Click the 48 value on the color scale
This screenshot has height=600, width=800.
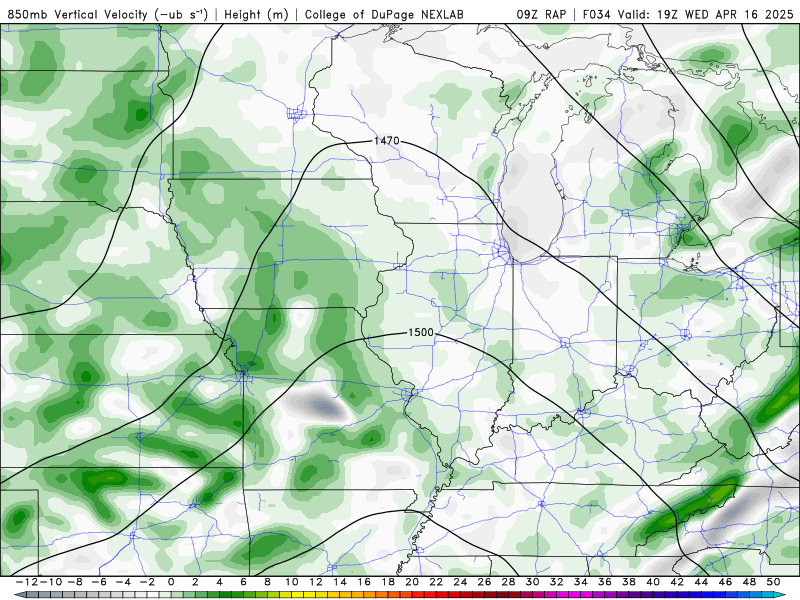point(749,582)
